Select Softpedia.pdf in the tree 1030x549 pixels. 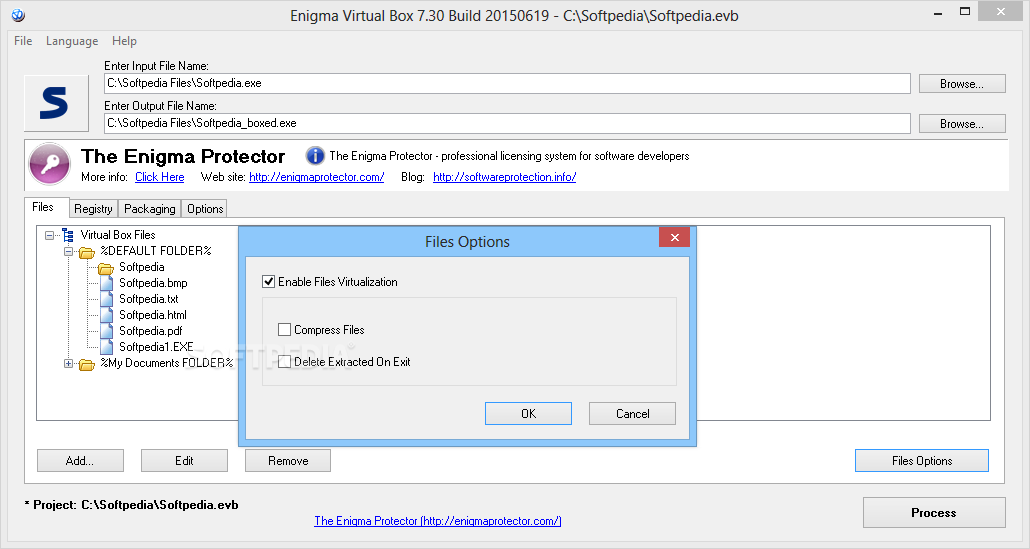(150, 331)
